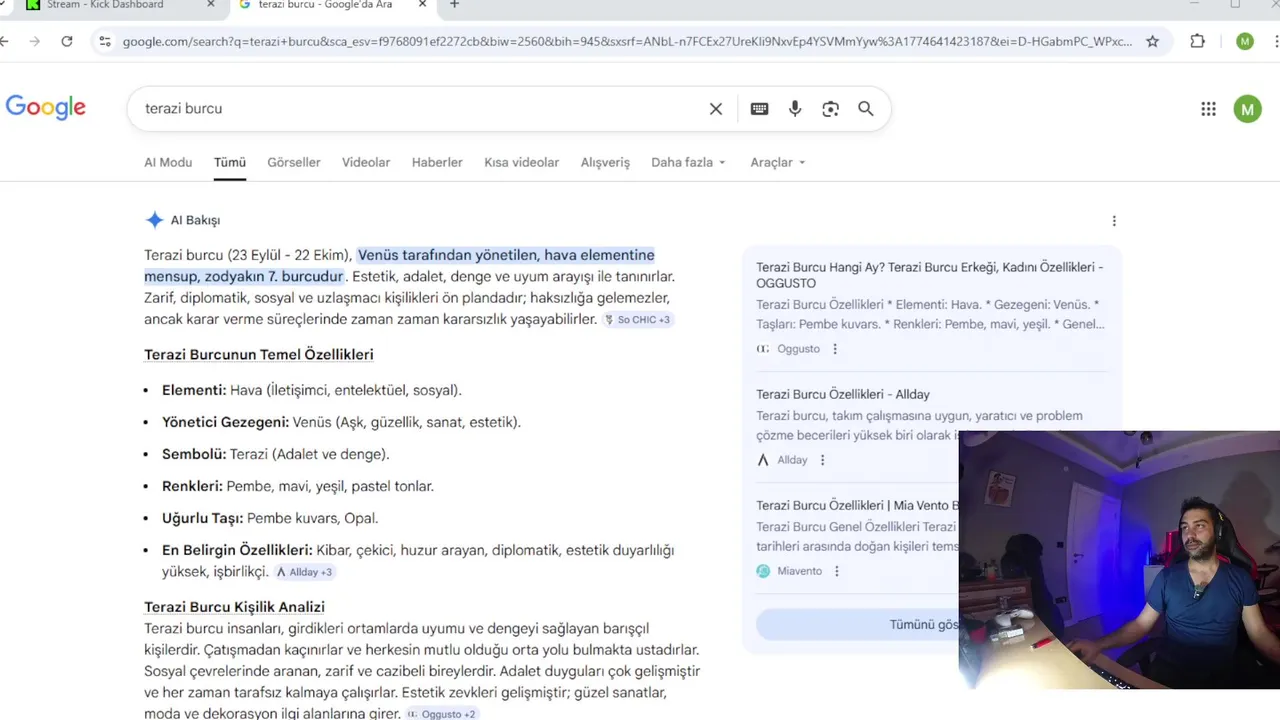Image resolution: width=1280 pixels, height=720 pixels.
Task: Click the Miavento source name label
Action: (x=799, y=571)
